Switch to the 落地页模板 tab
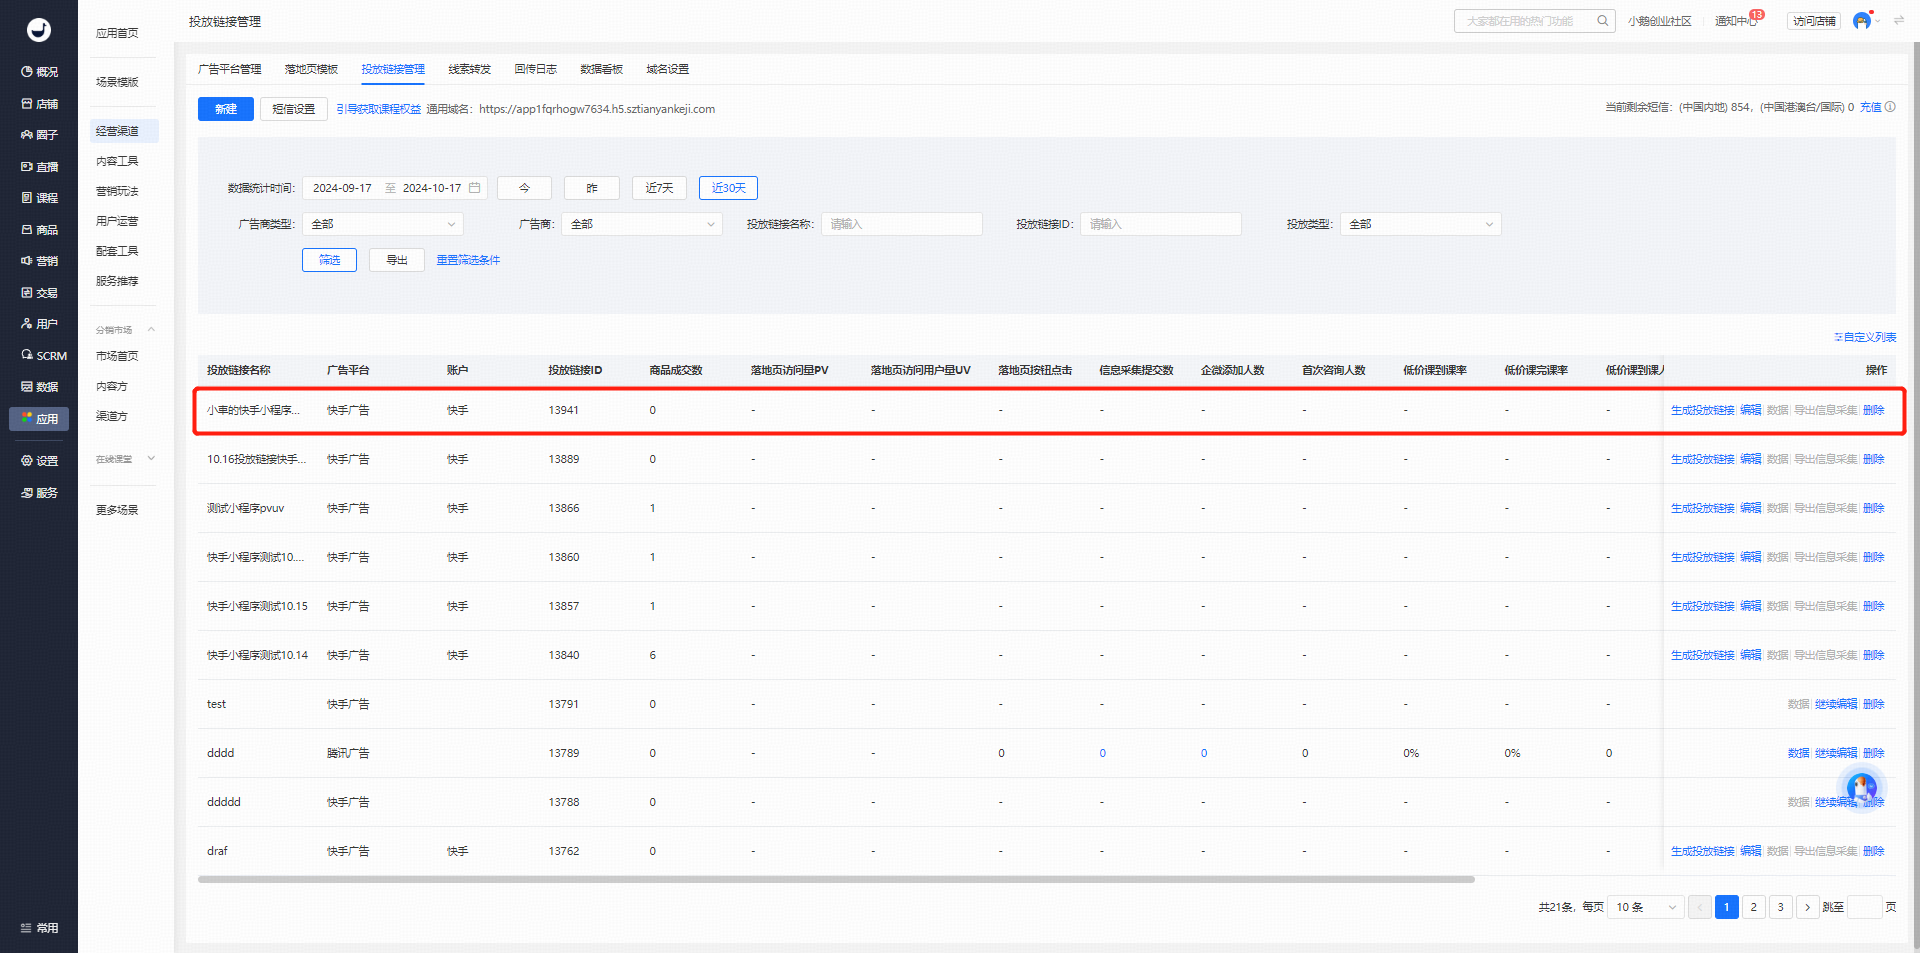1920x953 pixels. pyautogui.click(x=311, y=69)
